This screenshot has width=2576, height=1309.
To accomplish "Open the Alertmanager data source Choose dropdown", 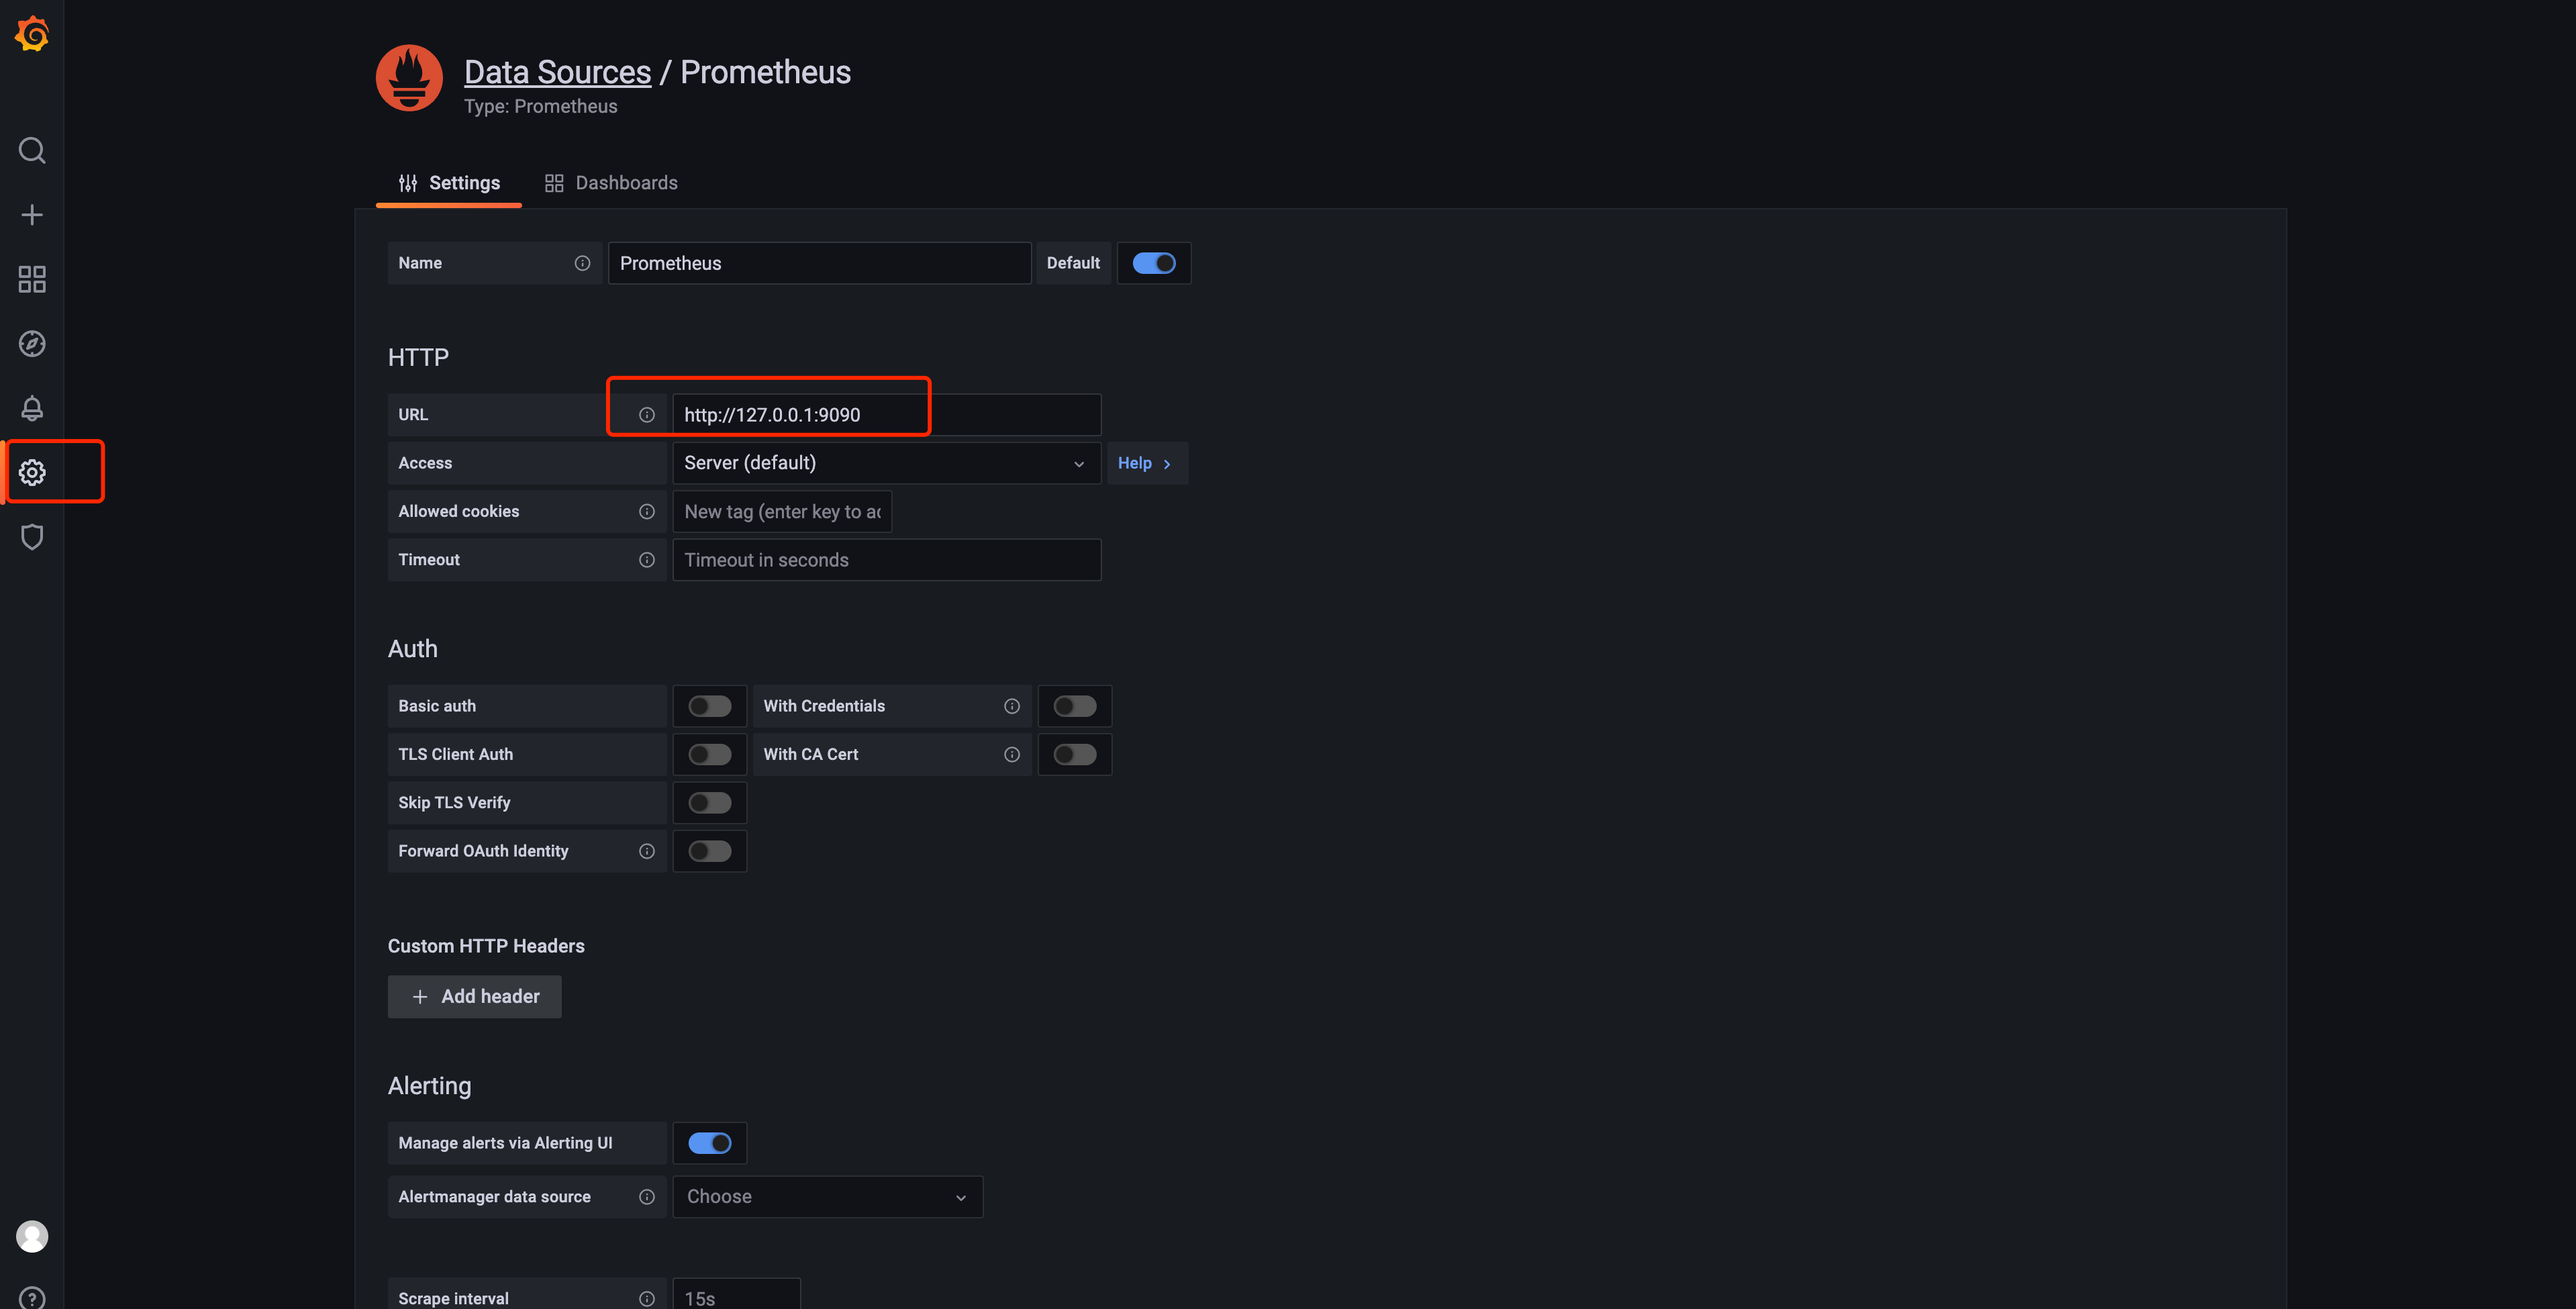I will coord(827,1196).
